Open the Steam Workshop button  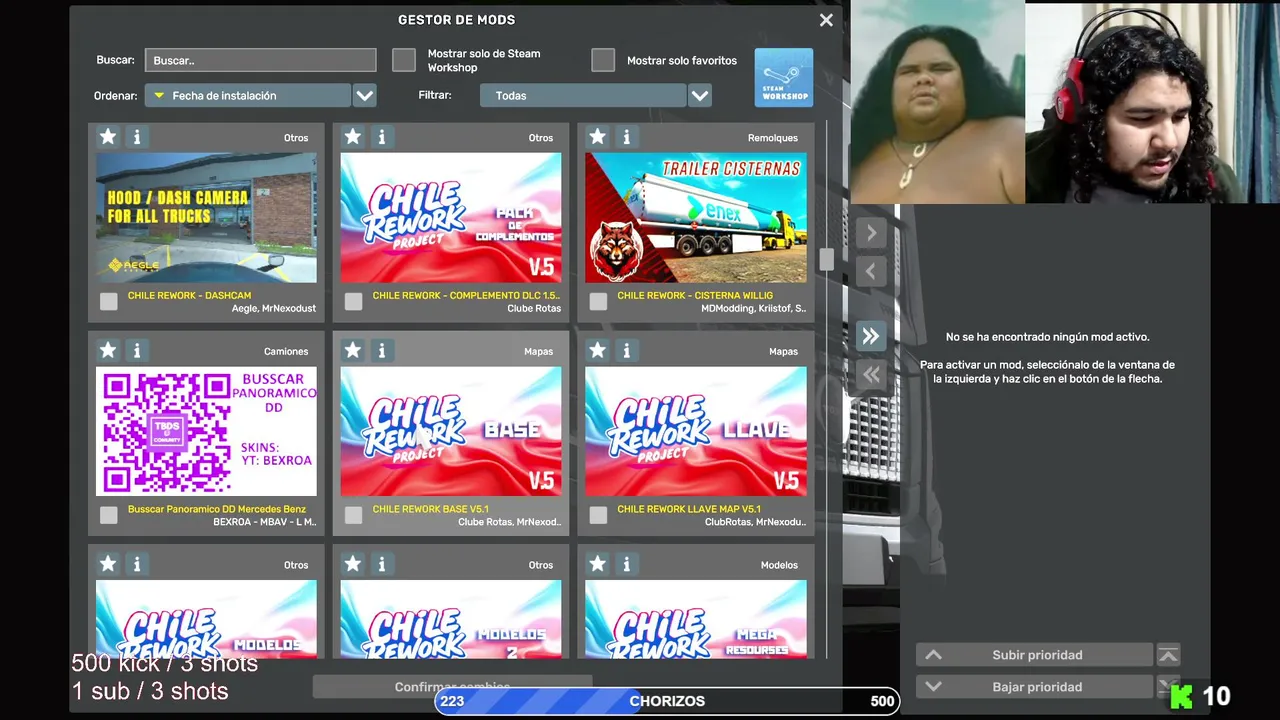[x=784, y=77]
